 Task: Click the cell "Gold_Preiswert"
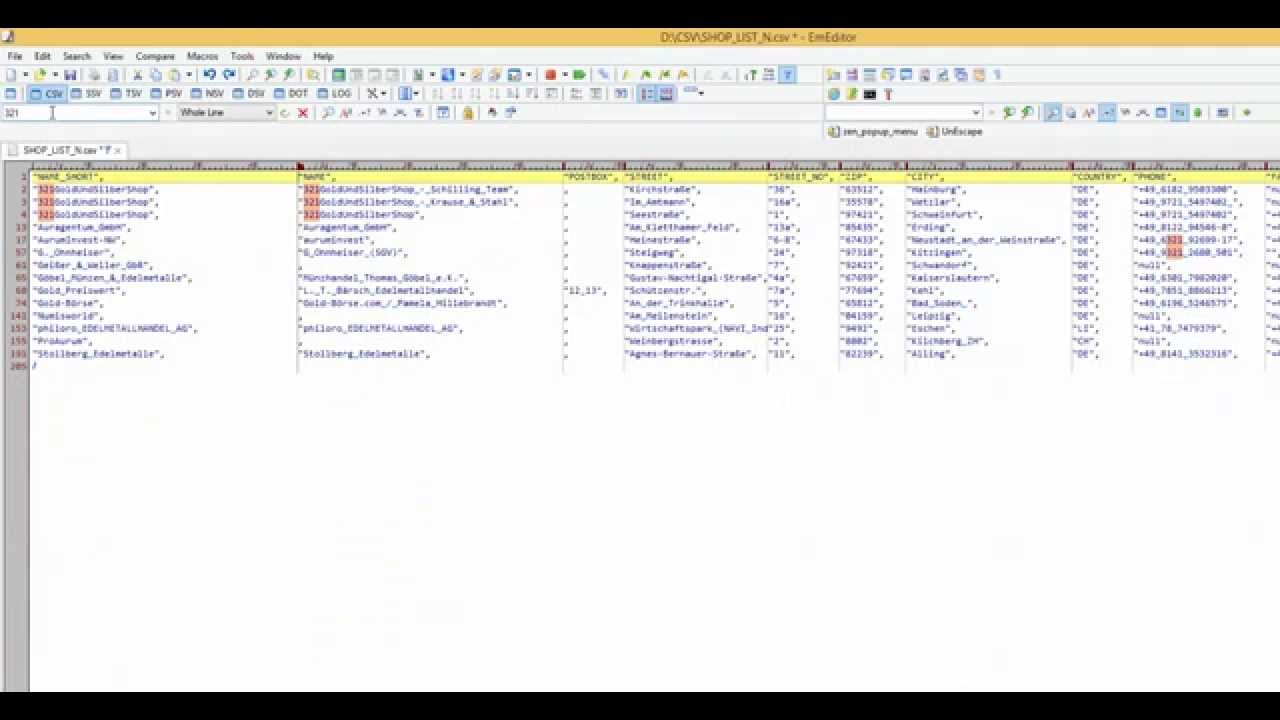tap(80, 291)
